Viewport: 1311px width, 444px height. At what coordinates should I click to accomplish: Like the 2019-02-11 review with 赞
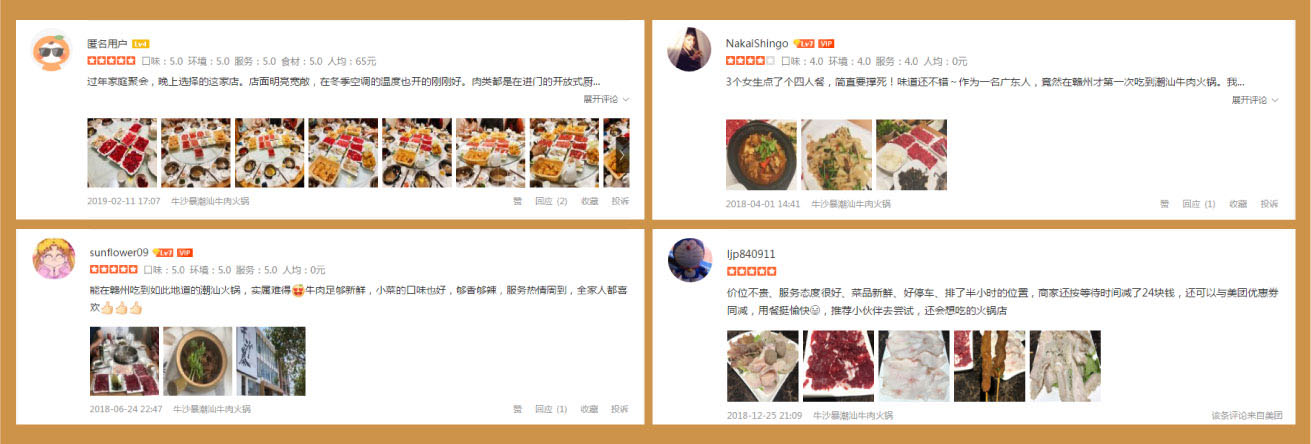[x=518, y=201]
